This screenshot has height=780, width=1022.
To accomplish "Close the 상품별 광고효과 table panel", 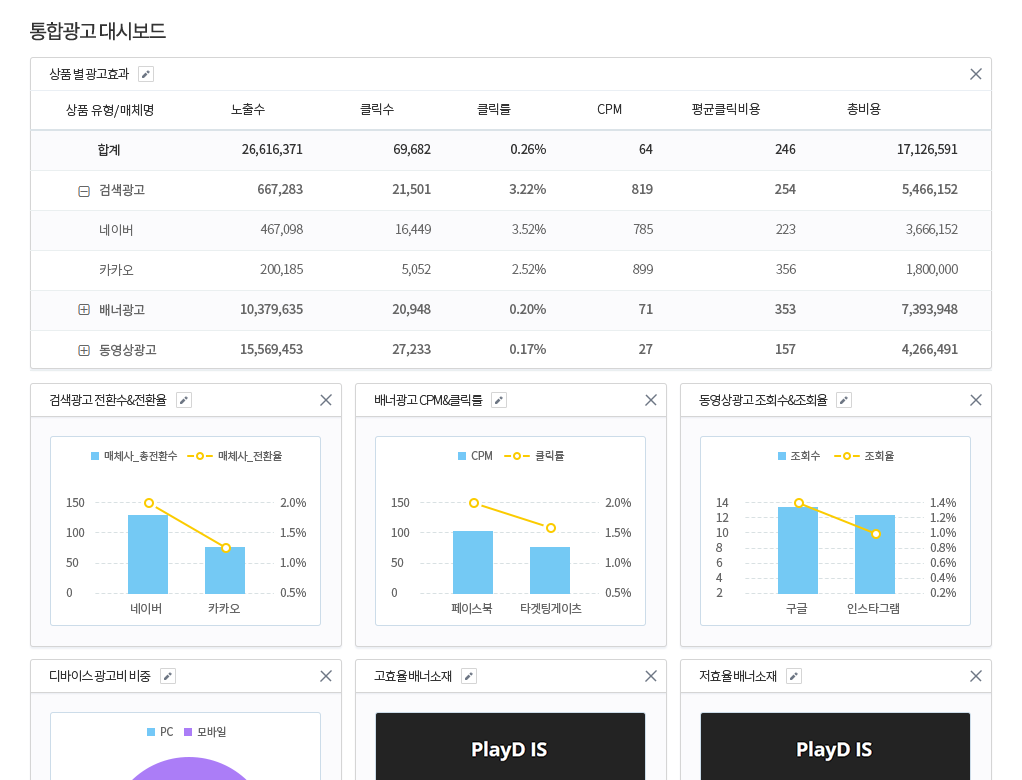I will click(x=976, y=74).
